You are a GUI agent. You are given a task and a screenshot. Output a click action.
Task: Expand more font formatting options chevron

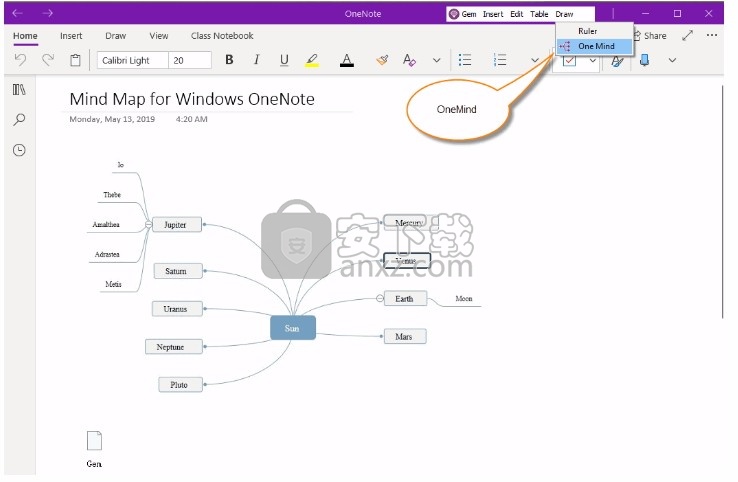437,60
